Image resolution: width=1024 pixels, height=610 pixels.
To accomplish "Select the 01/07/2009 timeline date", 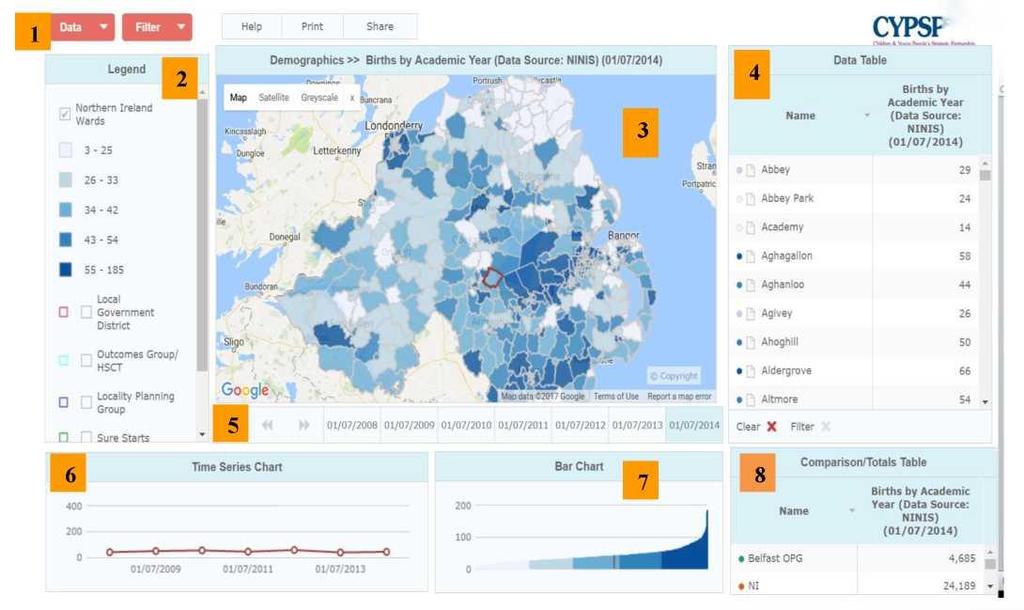I will (x=409, y=425).
